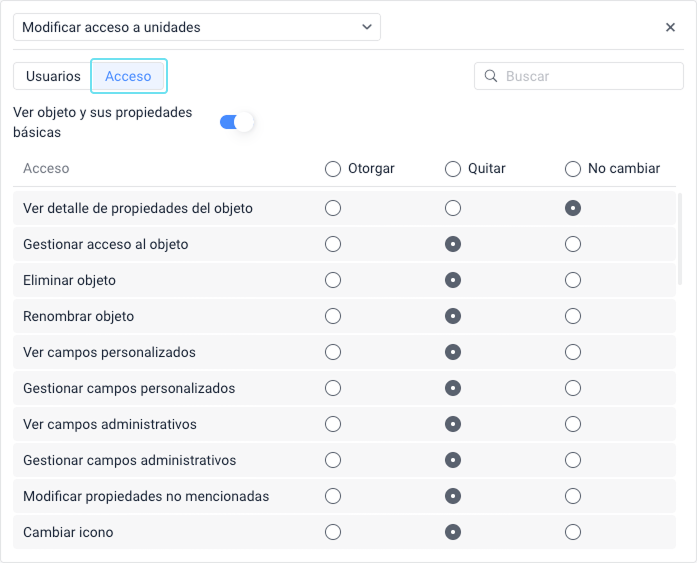Image resolution: width=697 pixels, height=563 pixels.
Task: Select the Quitar header radio for all
Action: coord(453,169)
